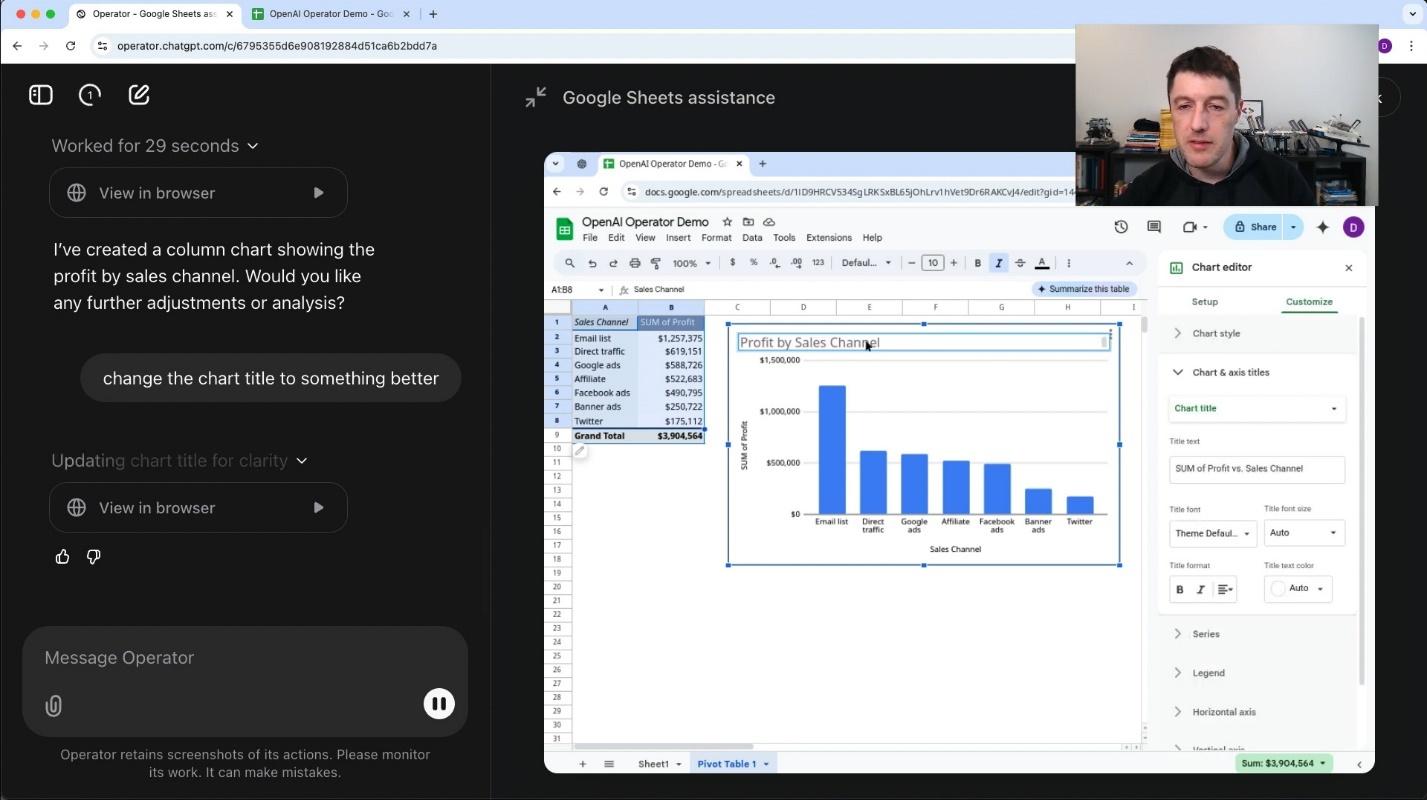Open the second View in browser card
Image resolution: width=1427 pixels, height=800 pixels.
tap(198, 508)
